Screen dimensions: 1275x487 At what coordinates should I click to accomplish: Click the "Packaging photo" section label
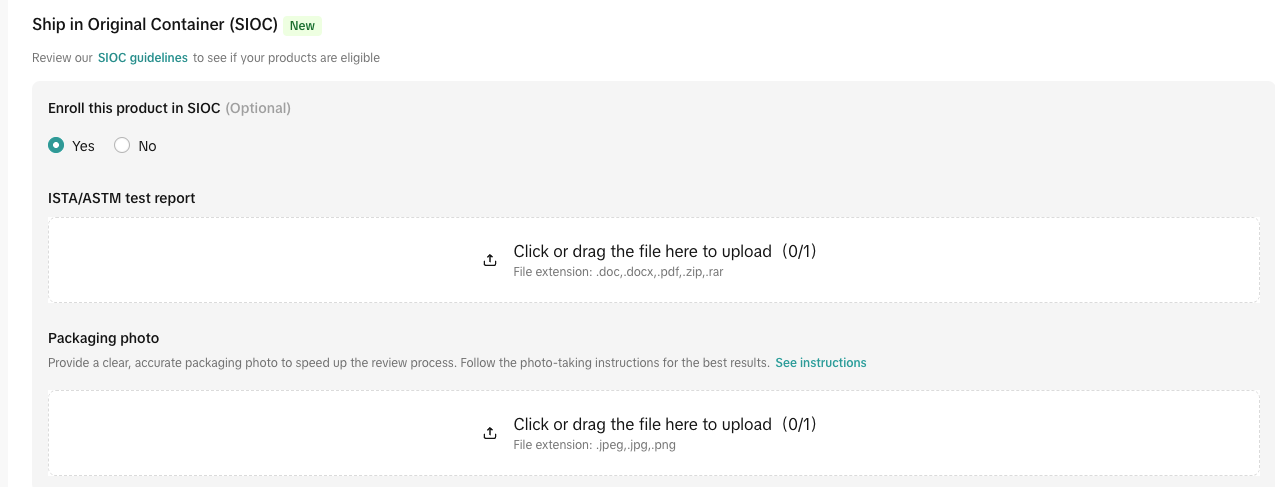(x=104, y=338)
